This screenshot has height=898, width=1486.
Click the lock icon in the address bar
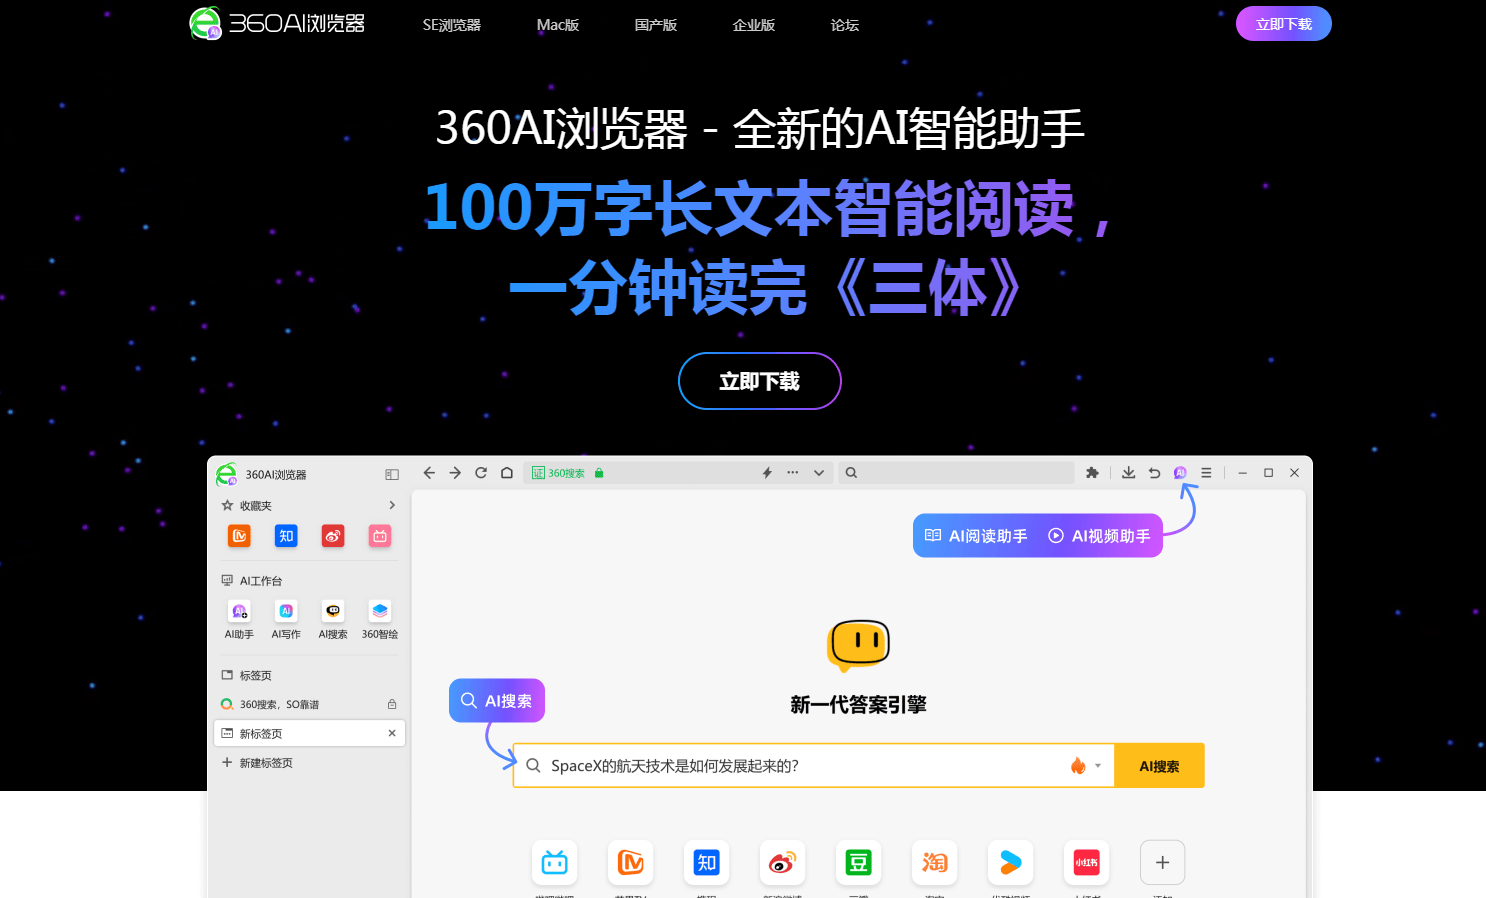[x=599, y=472]
